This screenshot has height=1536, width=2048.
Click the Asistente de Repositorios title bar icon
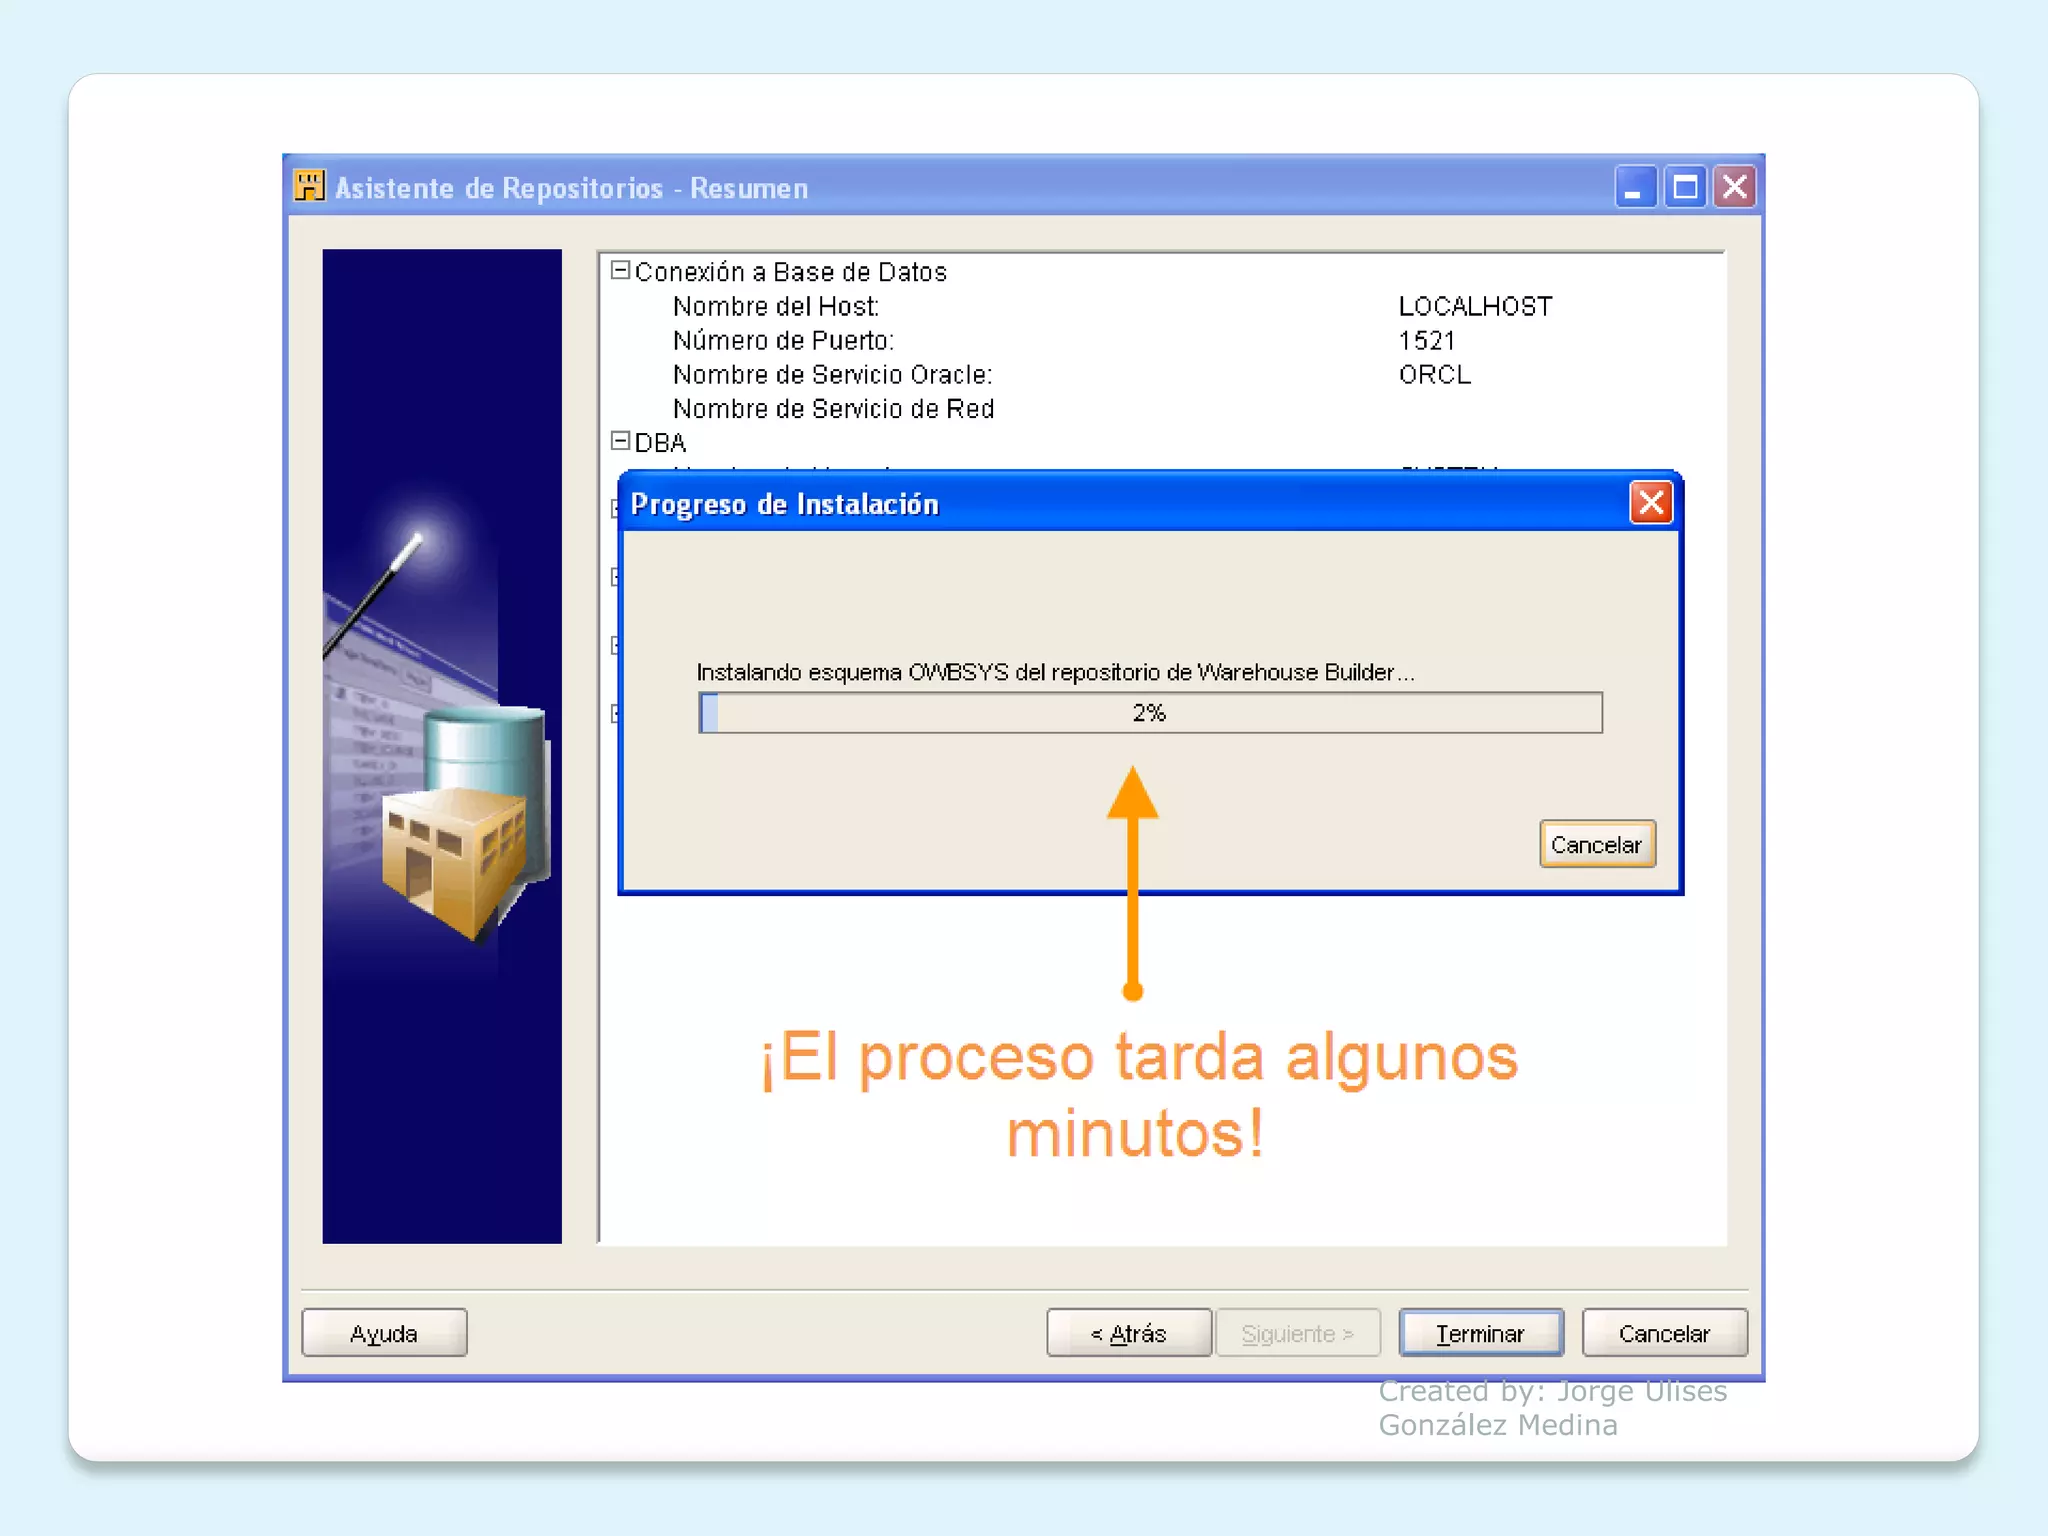click(x=309, y=186)
